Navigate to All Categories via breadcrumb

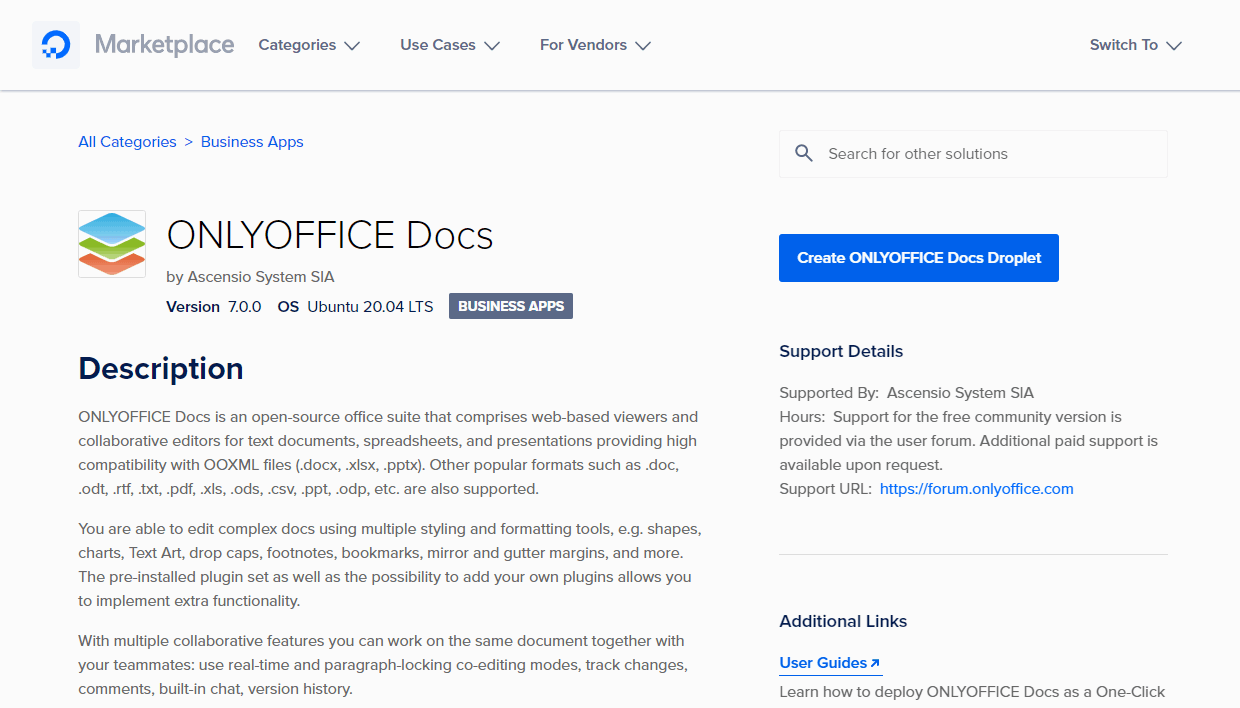[127, 141]
